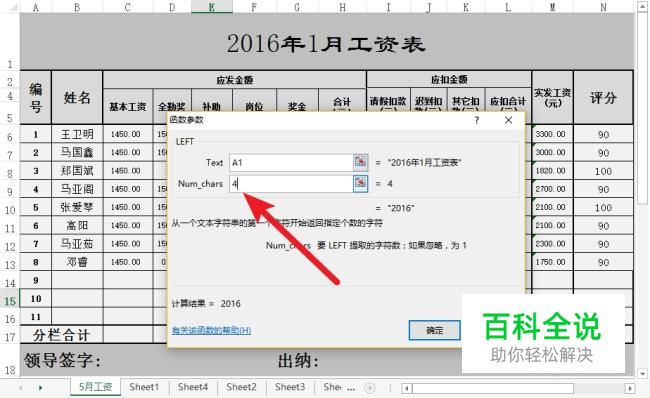The height and width of the screenshot is (398, 650).
Task: Click the name cell 郑国斌
Action: pos(77,171)
